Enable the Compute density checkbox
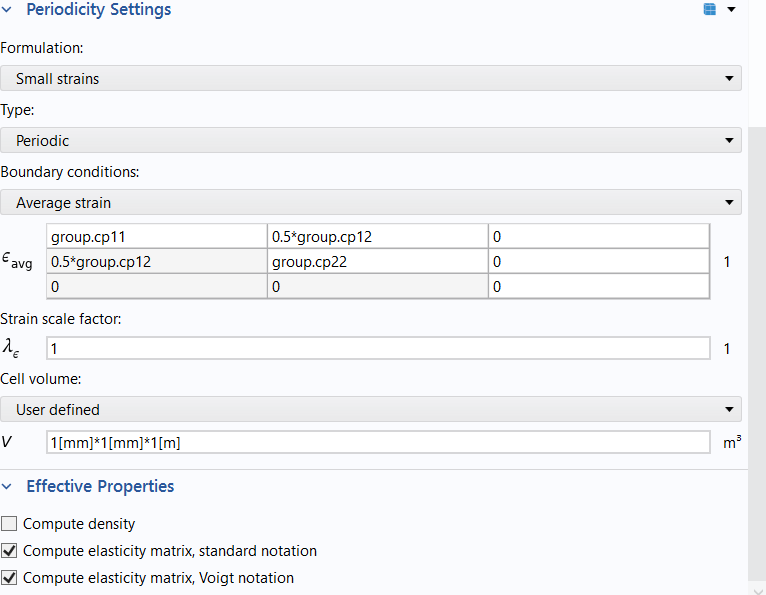766x595 pixels. (10, 524)
